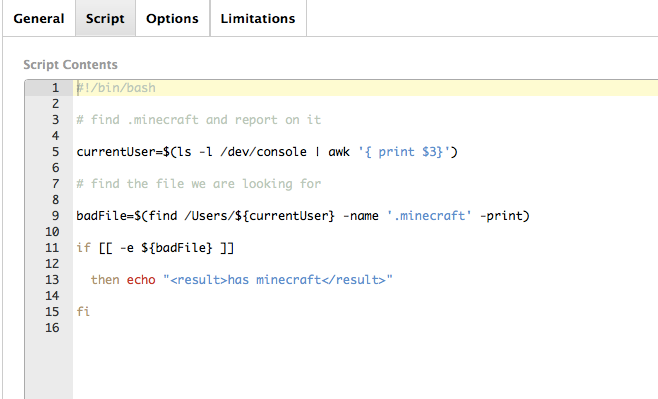Click the Script Contents label
The width and height of the screenshot is (658, 399).
(x=70, y=65)
